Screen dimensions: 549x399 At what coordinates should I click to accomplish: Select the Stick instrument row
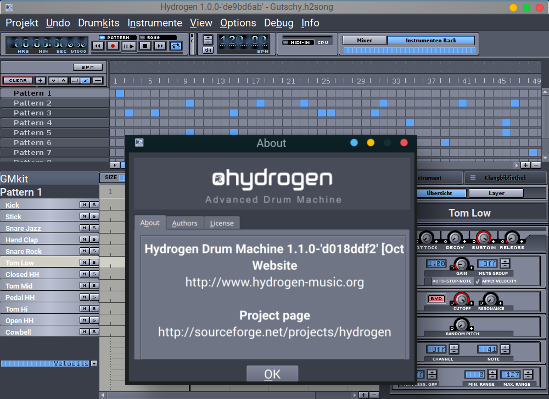click(x=50, y=216)
